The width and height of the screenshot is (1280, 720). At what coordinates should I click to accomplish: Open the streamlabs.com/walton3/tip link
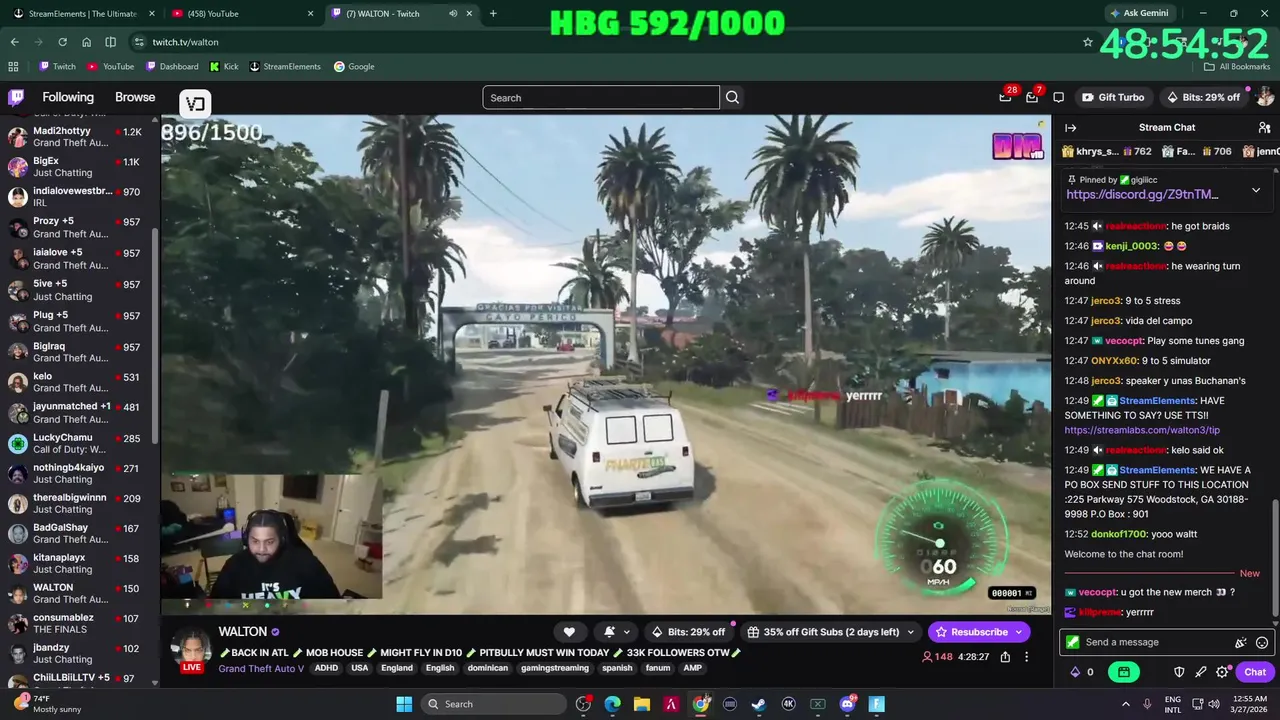1142,430
